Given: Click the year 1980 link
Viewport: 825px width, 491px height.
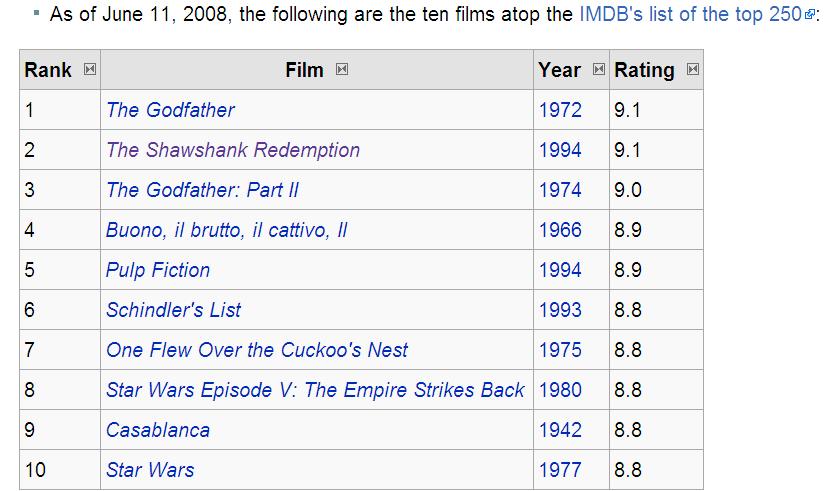Looking at the screenshot, I should click(560, 389).
